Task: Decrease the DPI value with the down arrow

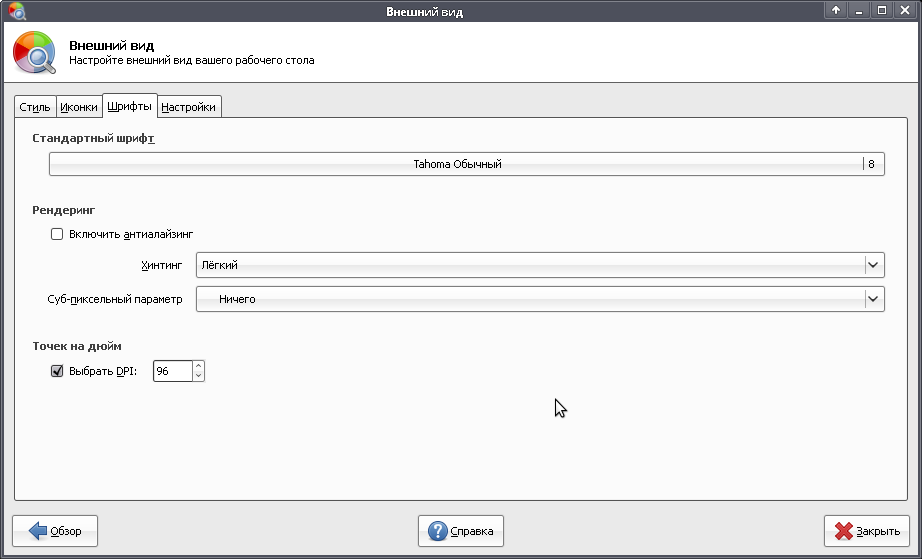Action: [198, 376]
